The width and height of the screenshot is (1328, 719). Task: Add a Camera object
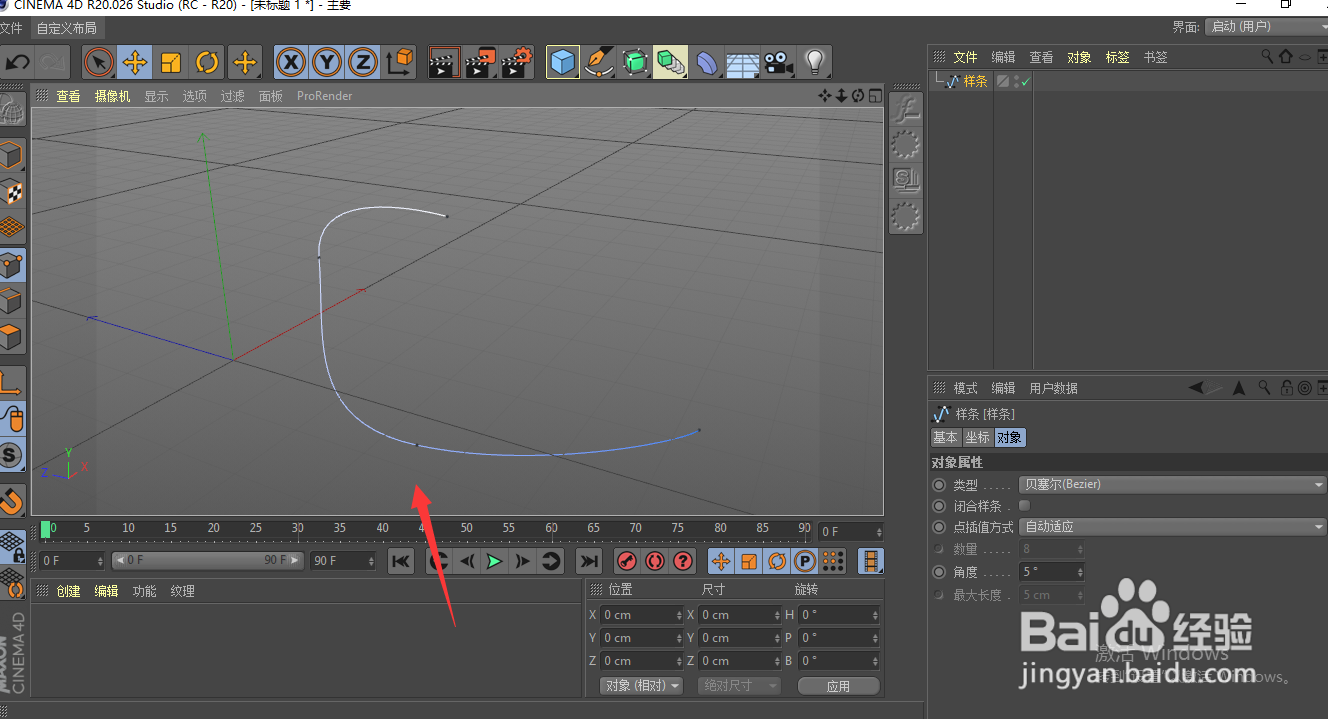tap(778, 63)
